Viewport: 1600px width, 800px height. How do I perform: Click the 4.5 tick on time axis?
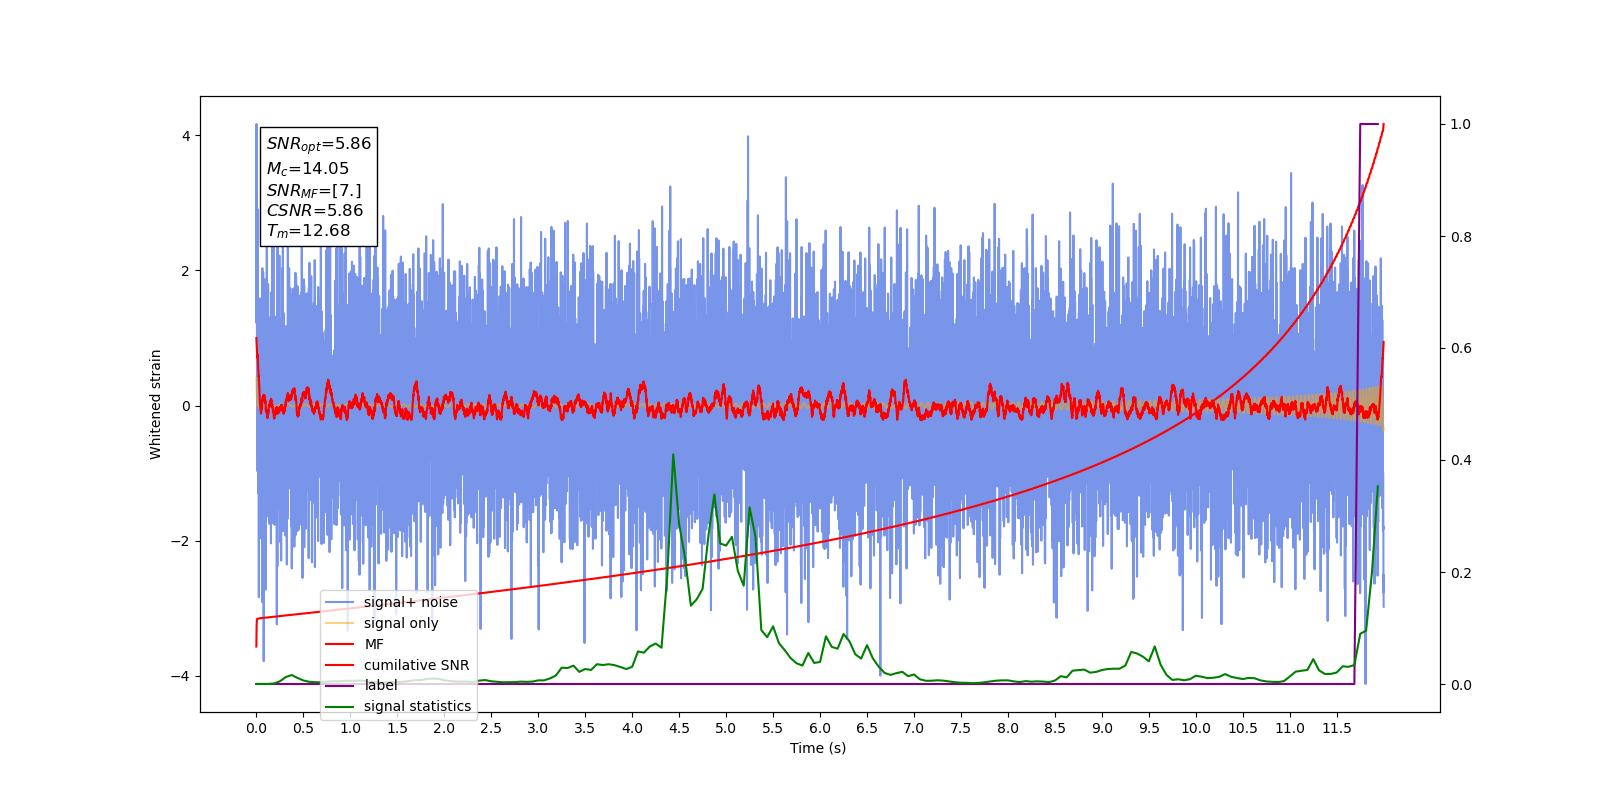tap(679, 728)
